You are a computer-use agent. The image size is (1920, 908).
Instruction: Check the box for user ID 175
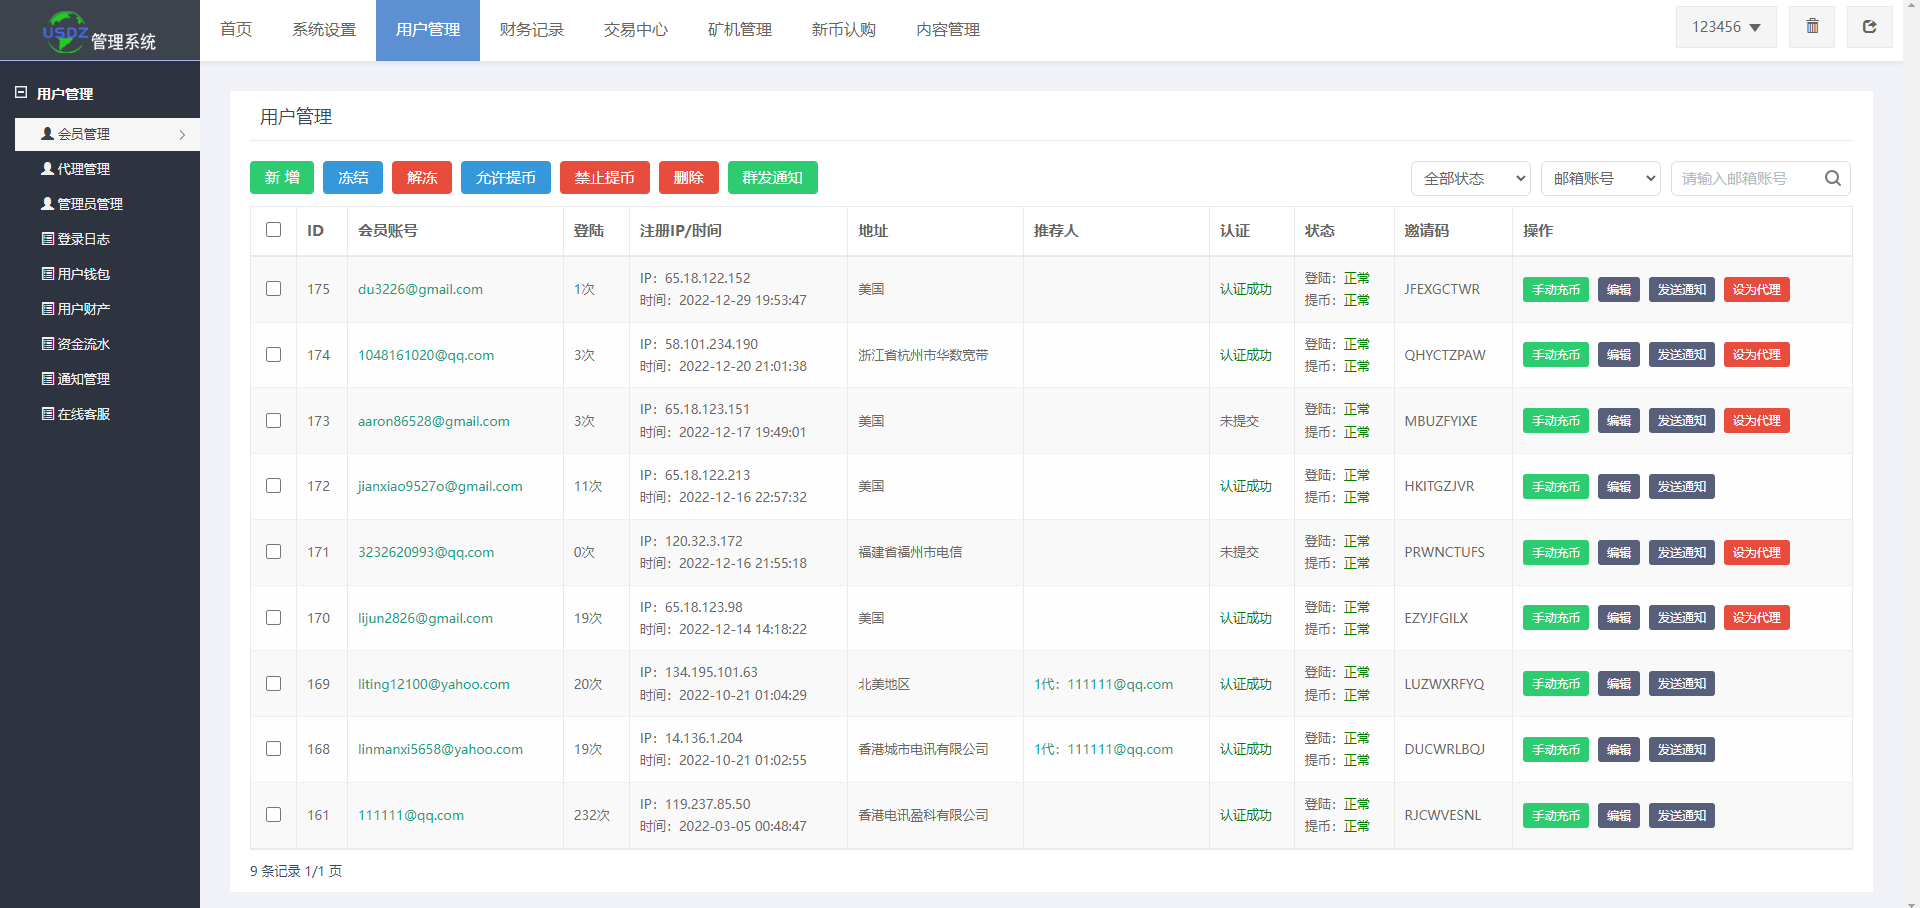pos(273,289)
